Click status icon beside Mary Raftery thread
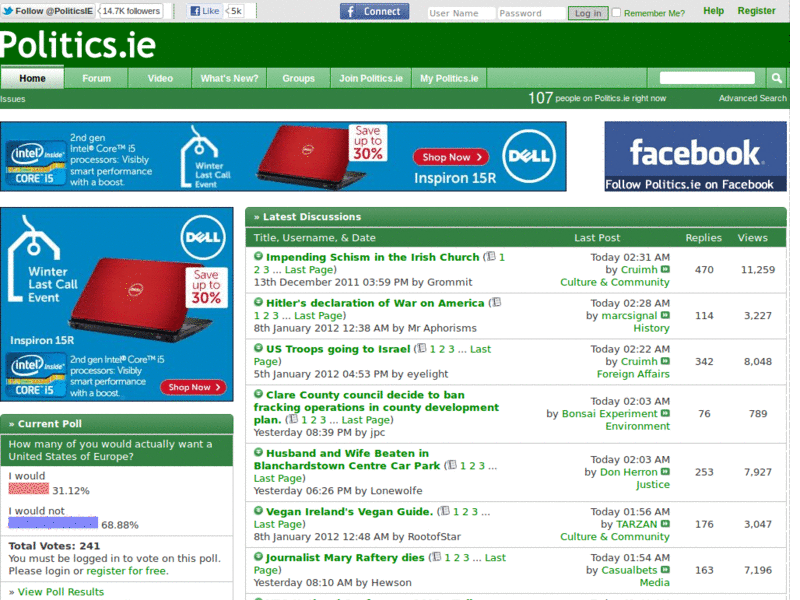The image size is (800, 600). [258, 557]
